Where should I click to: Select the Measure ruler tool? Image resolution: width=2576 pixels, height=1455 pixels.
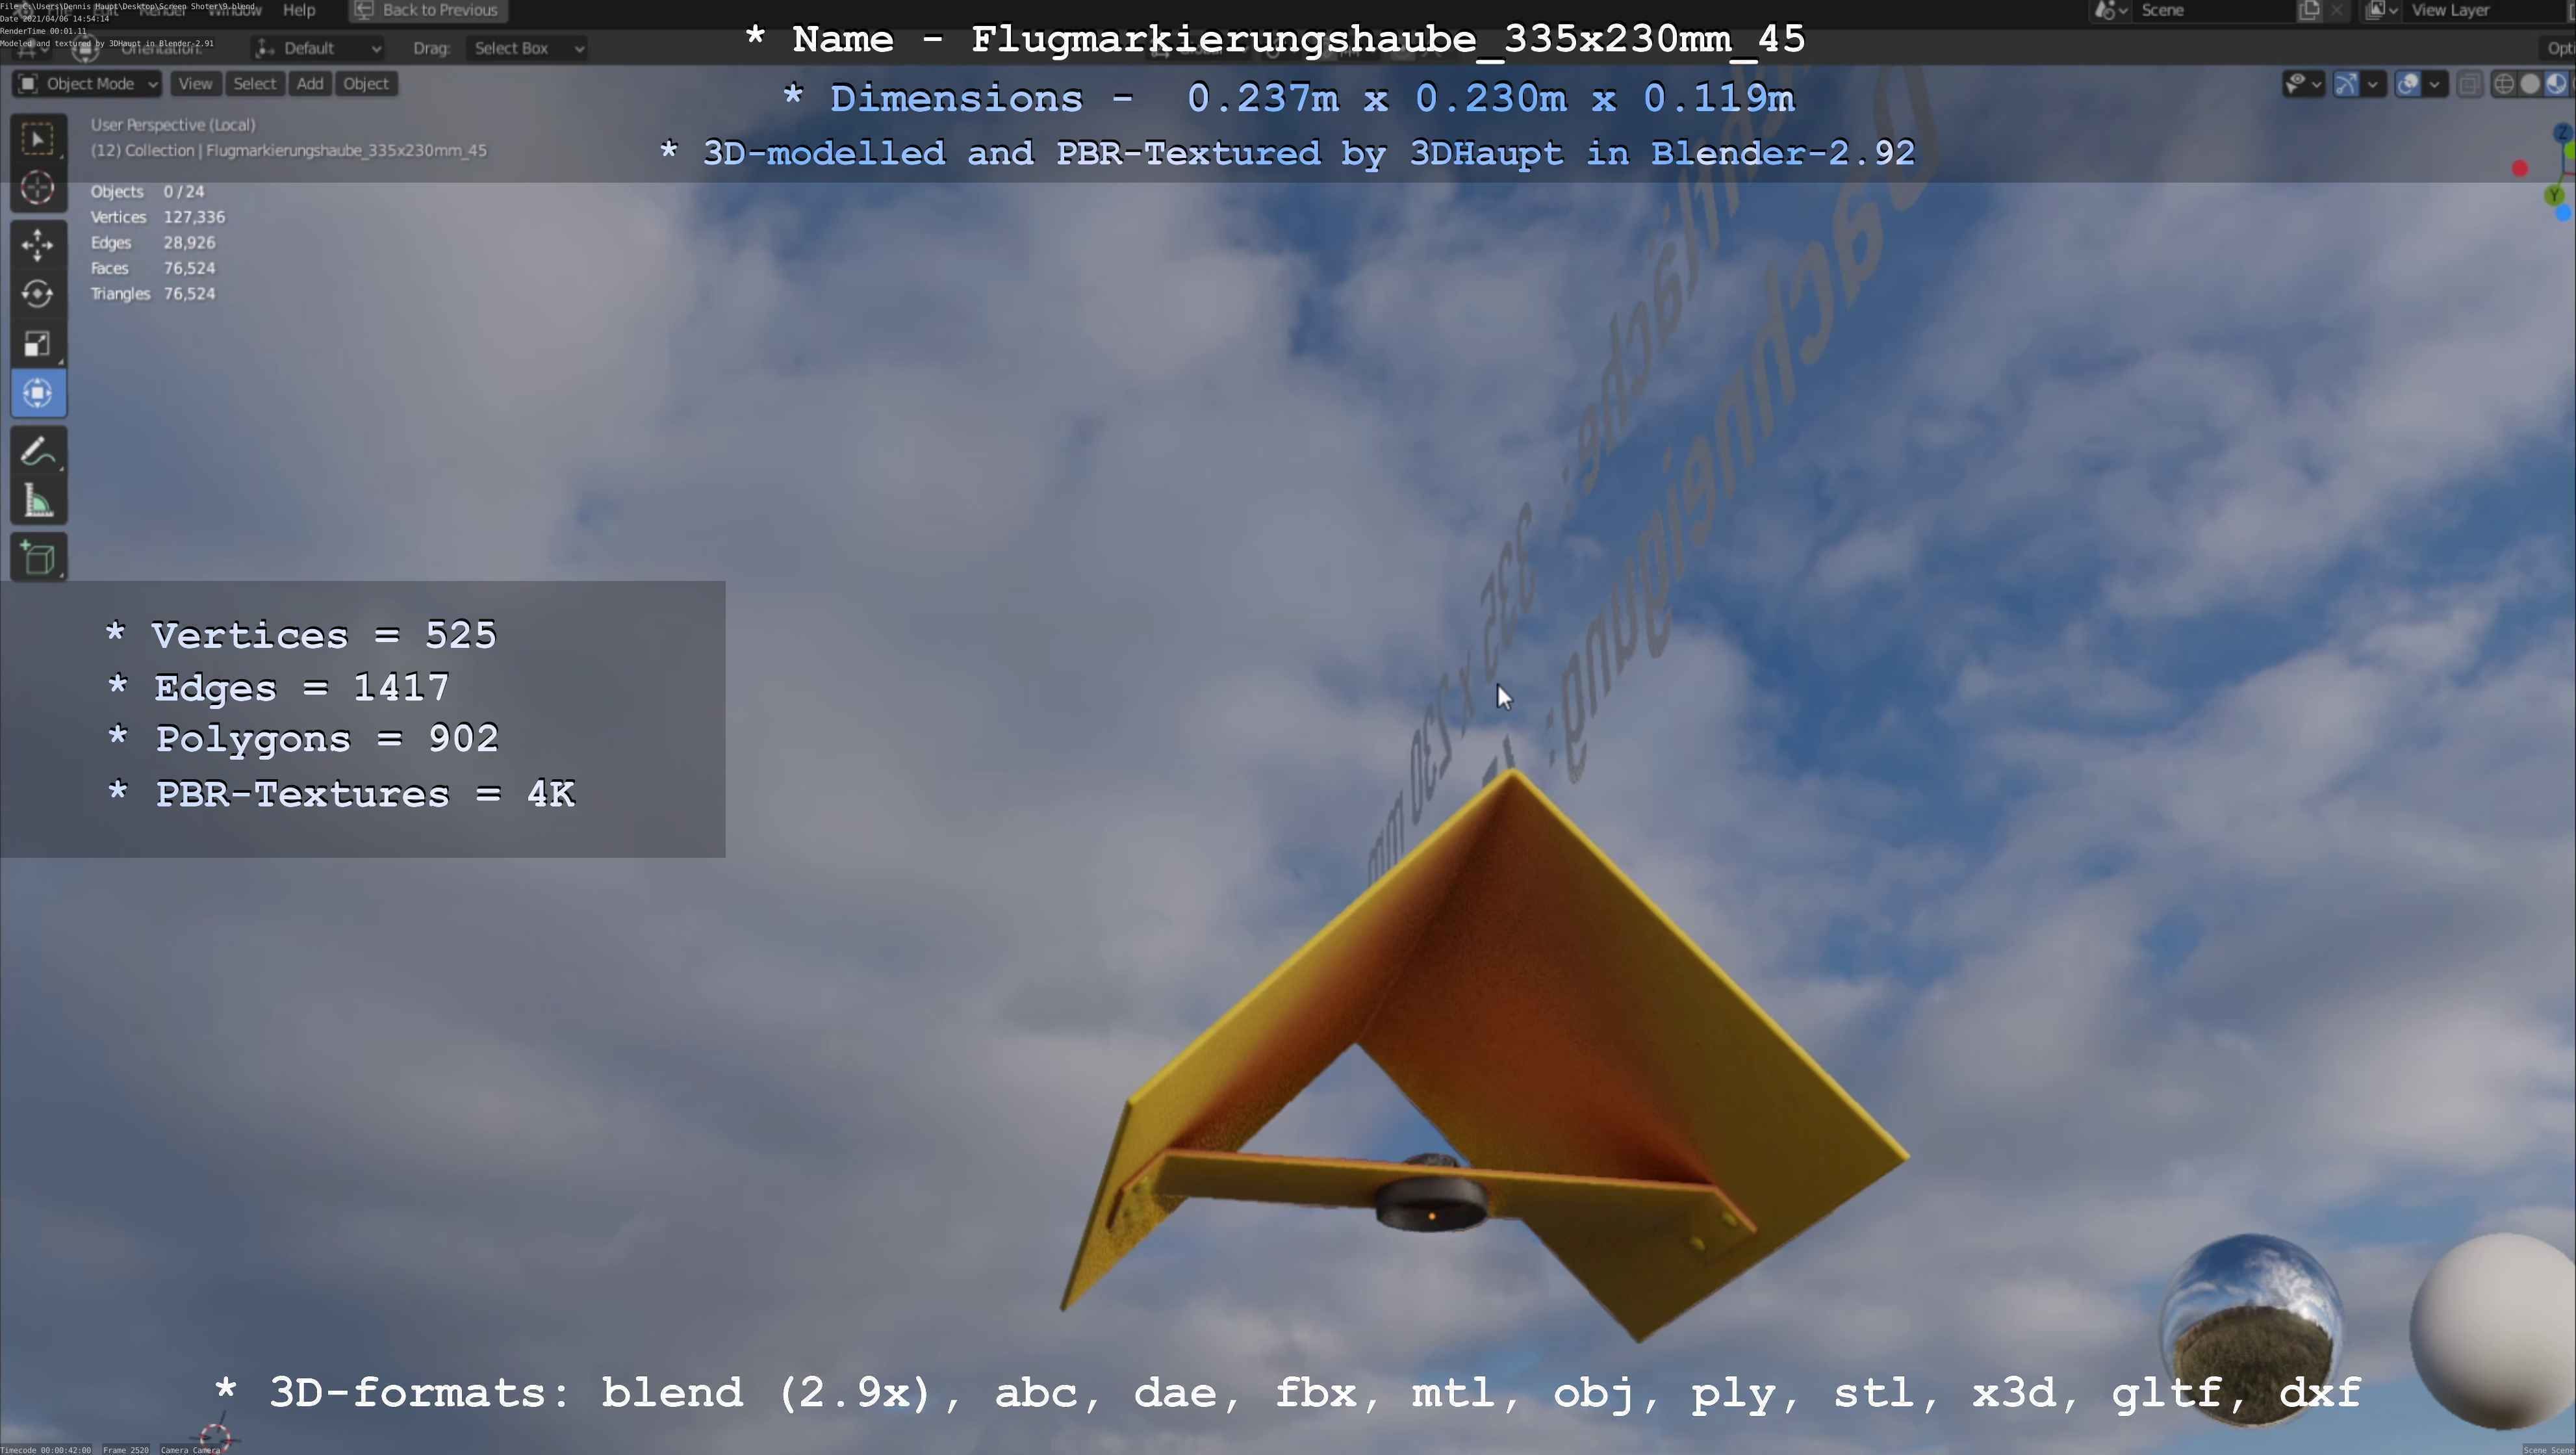tap(38, 501)
